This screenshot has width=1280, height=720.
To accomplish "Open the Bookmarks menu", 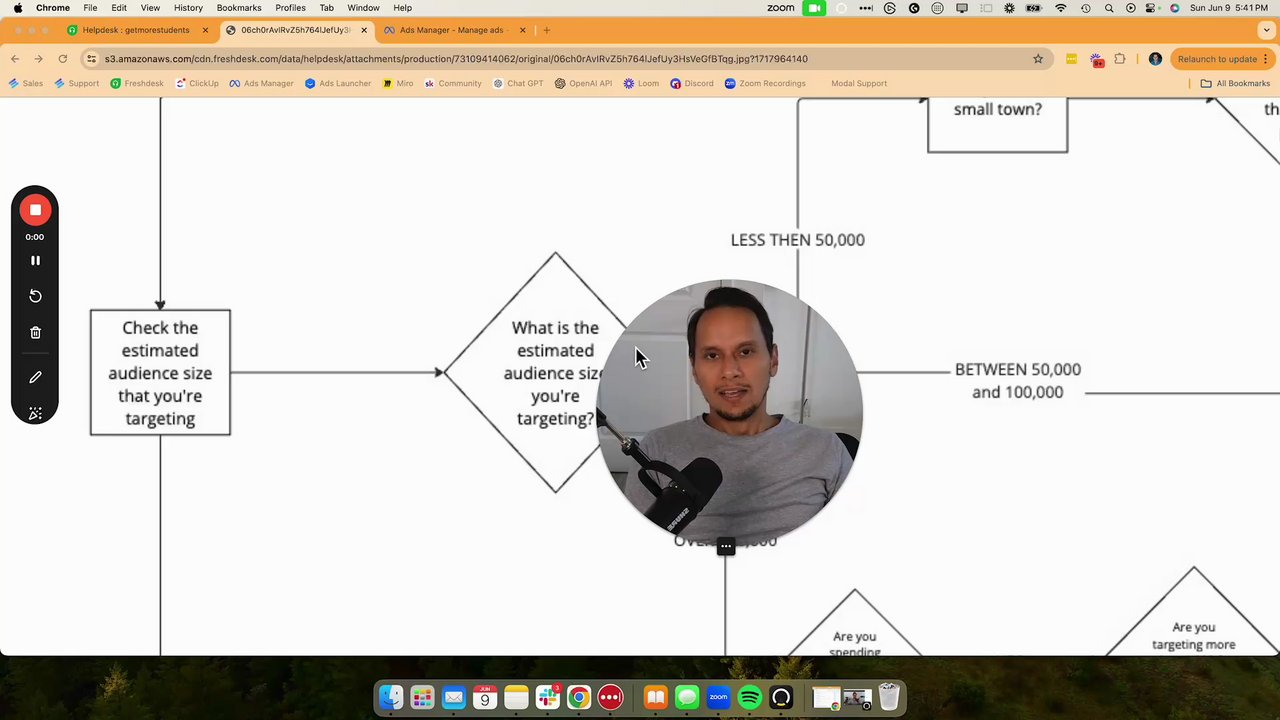I will pos(239,8).
